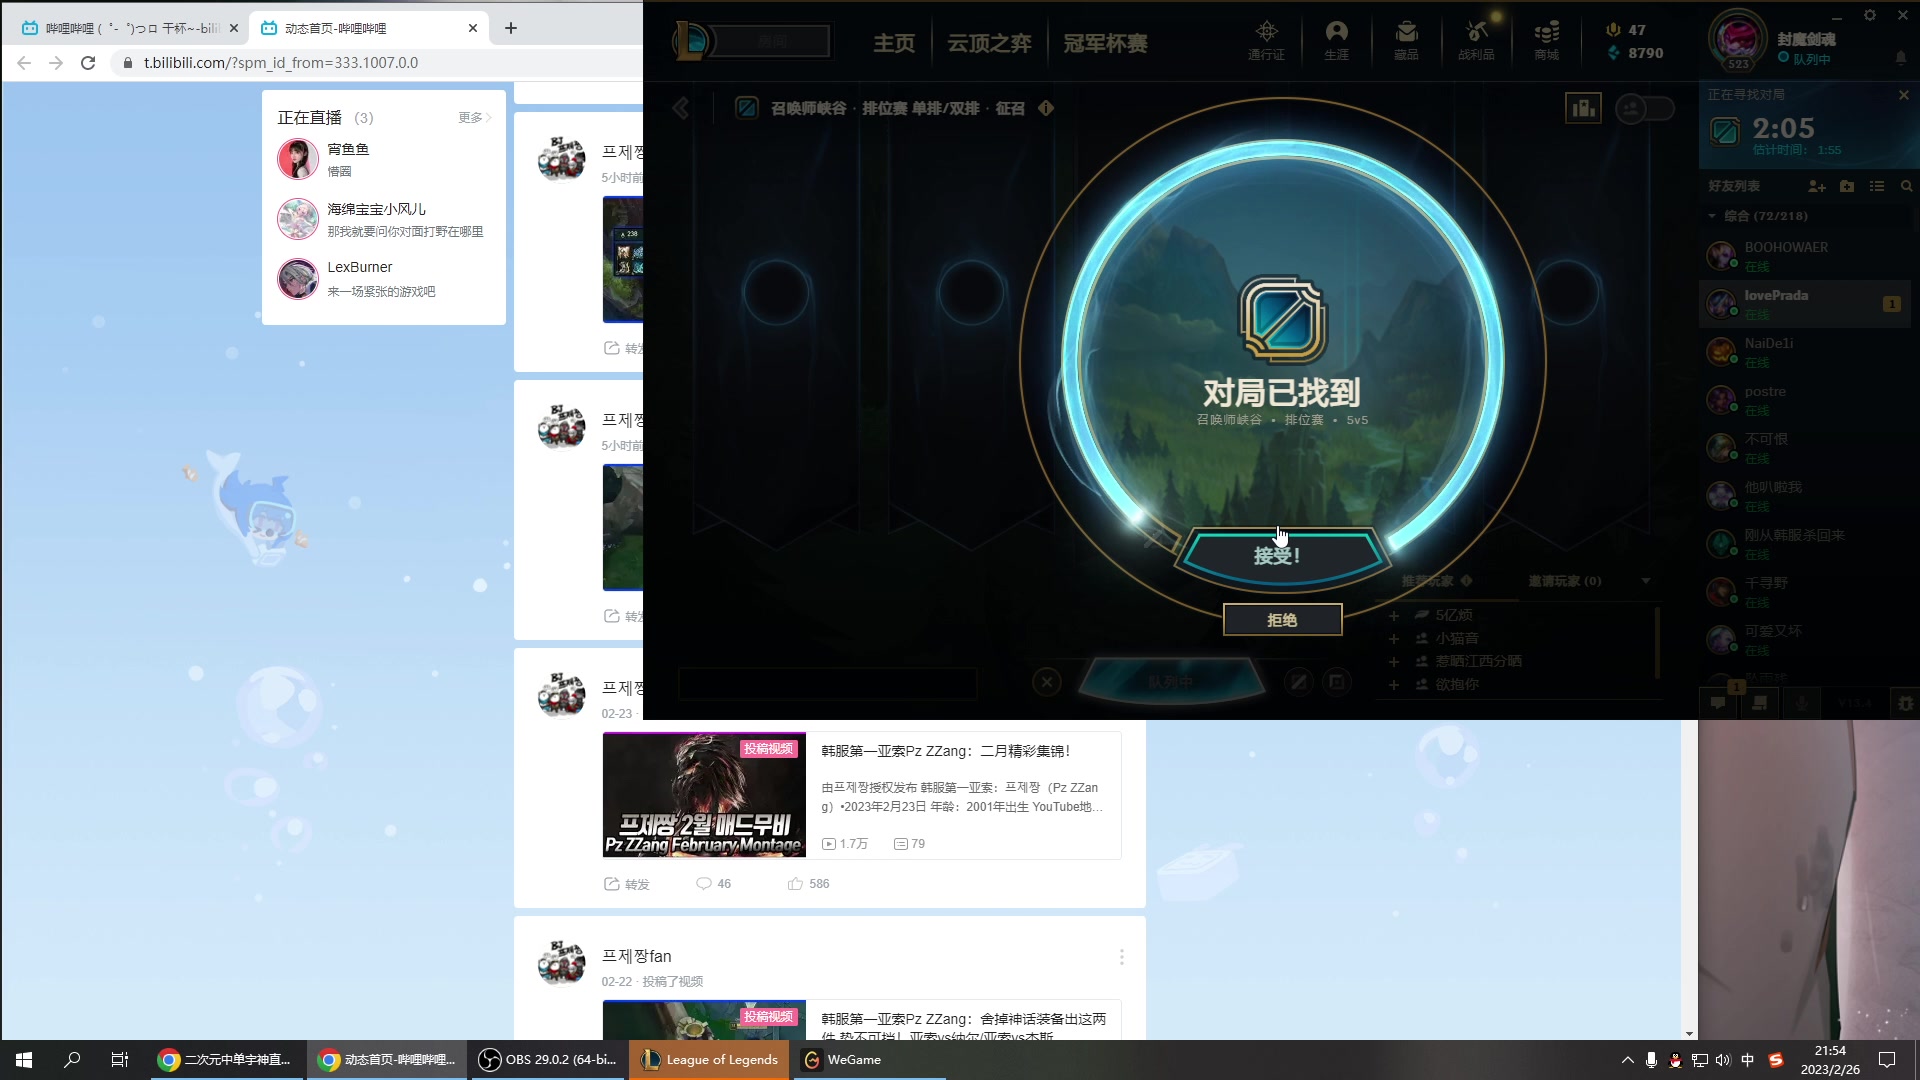Open the chat icon at bottom of friends panel
The image size is (1920, 1080).
tap(1718, 703)
